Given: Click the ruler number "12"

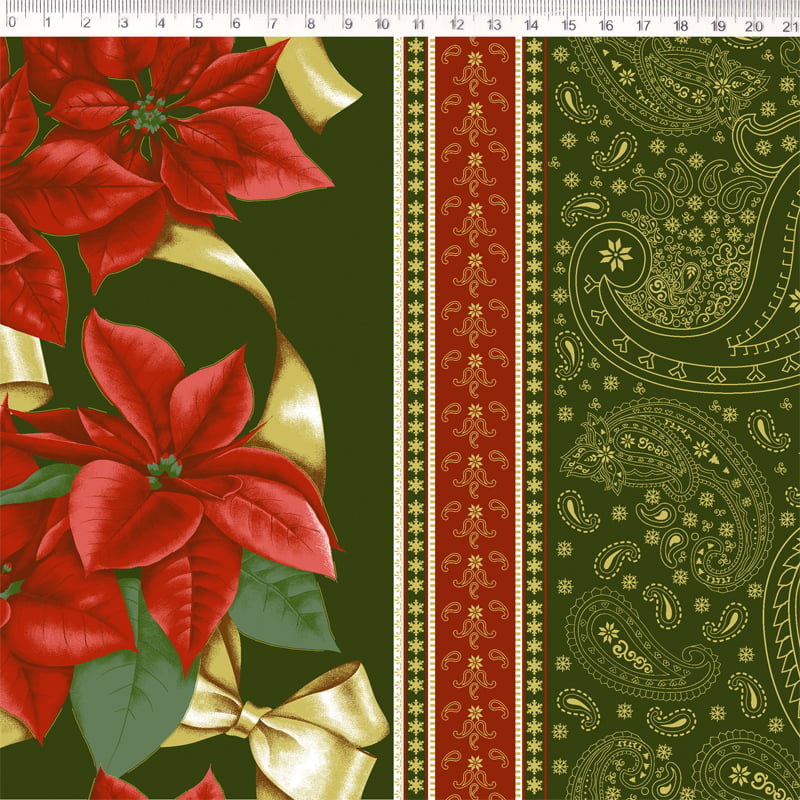Looking at the screenshot, I should pos(457,24).
